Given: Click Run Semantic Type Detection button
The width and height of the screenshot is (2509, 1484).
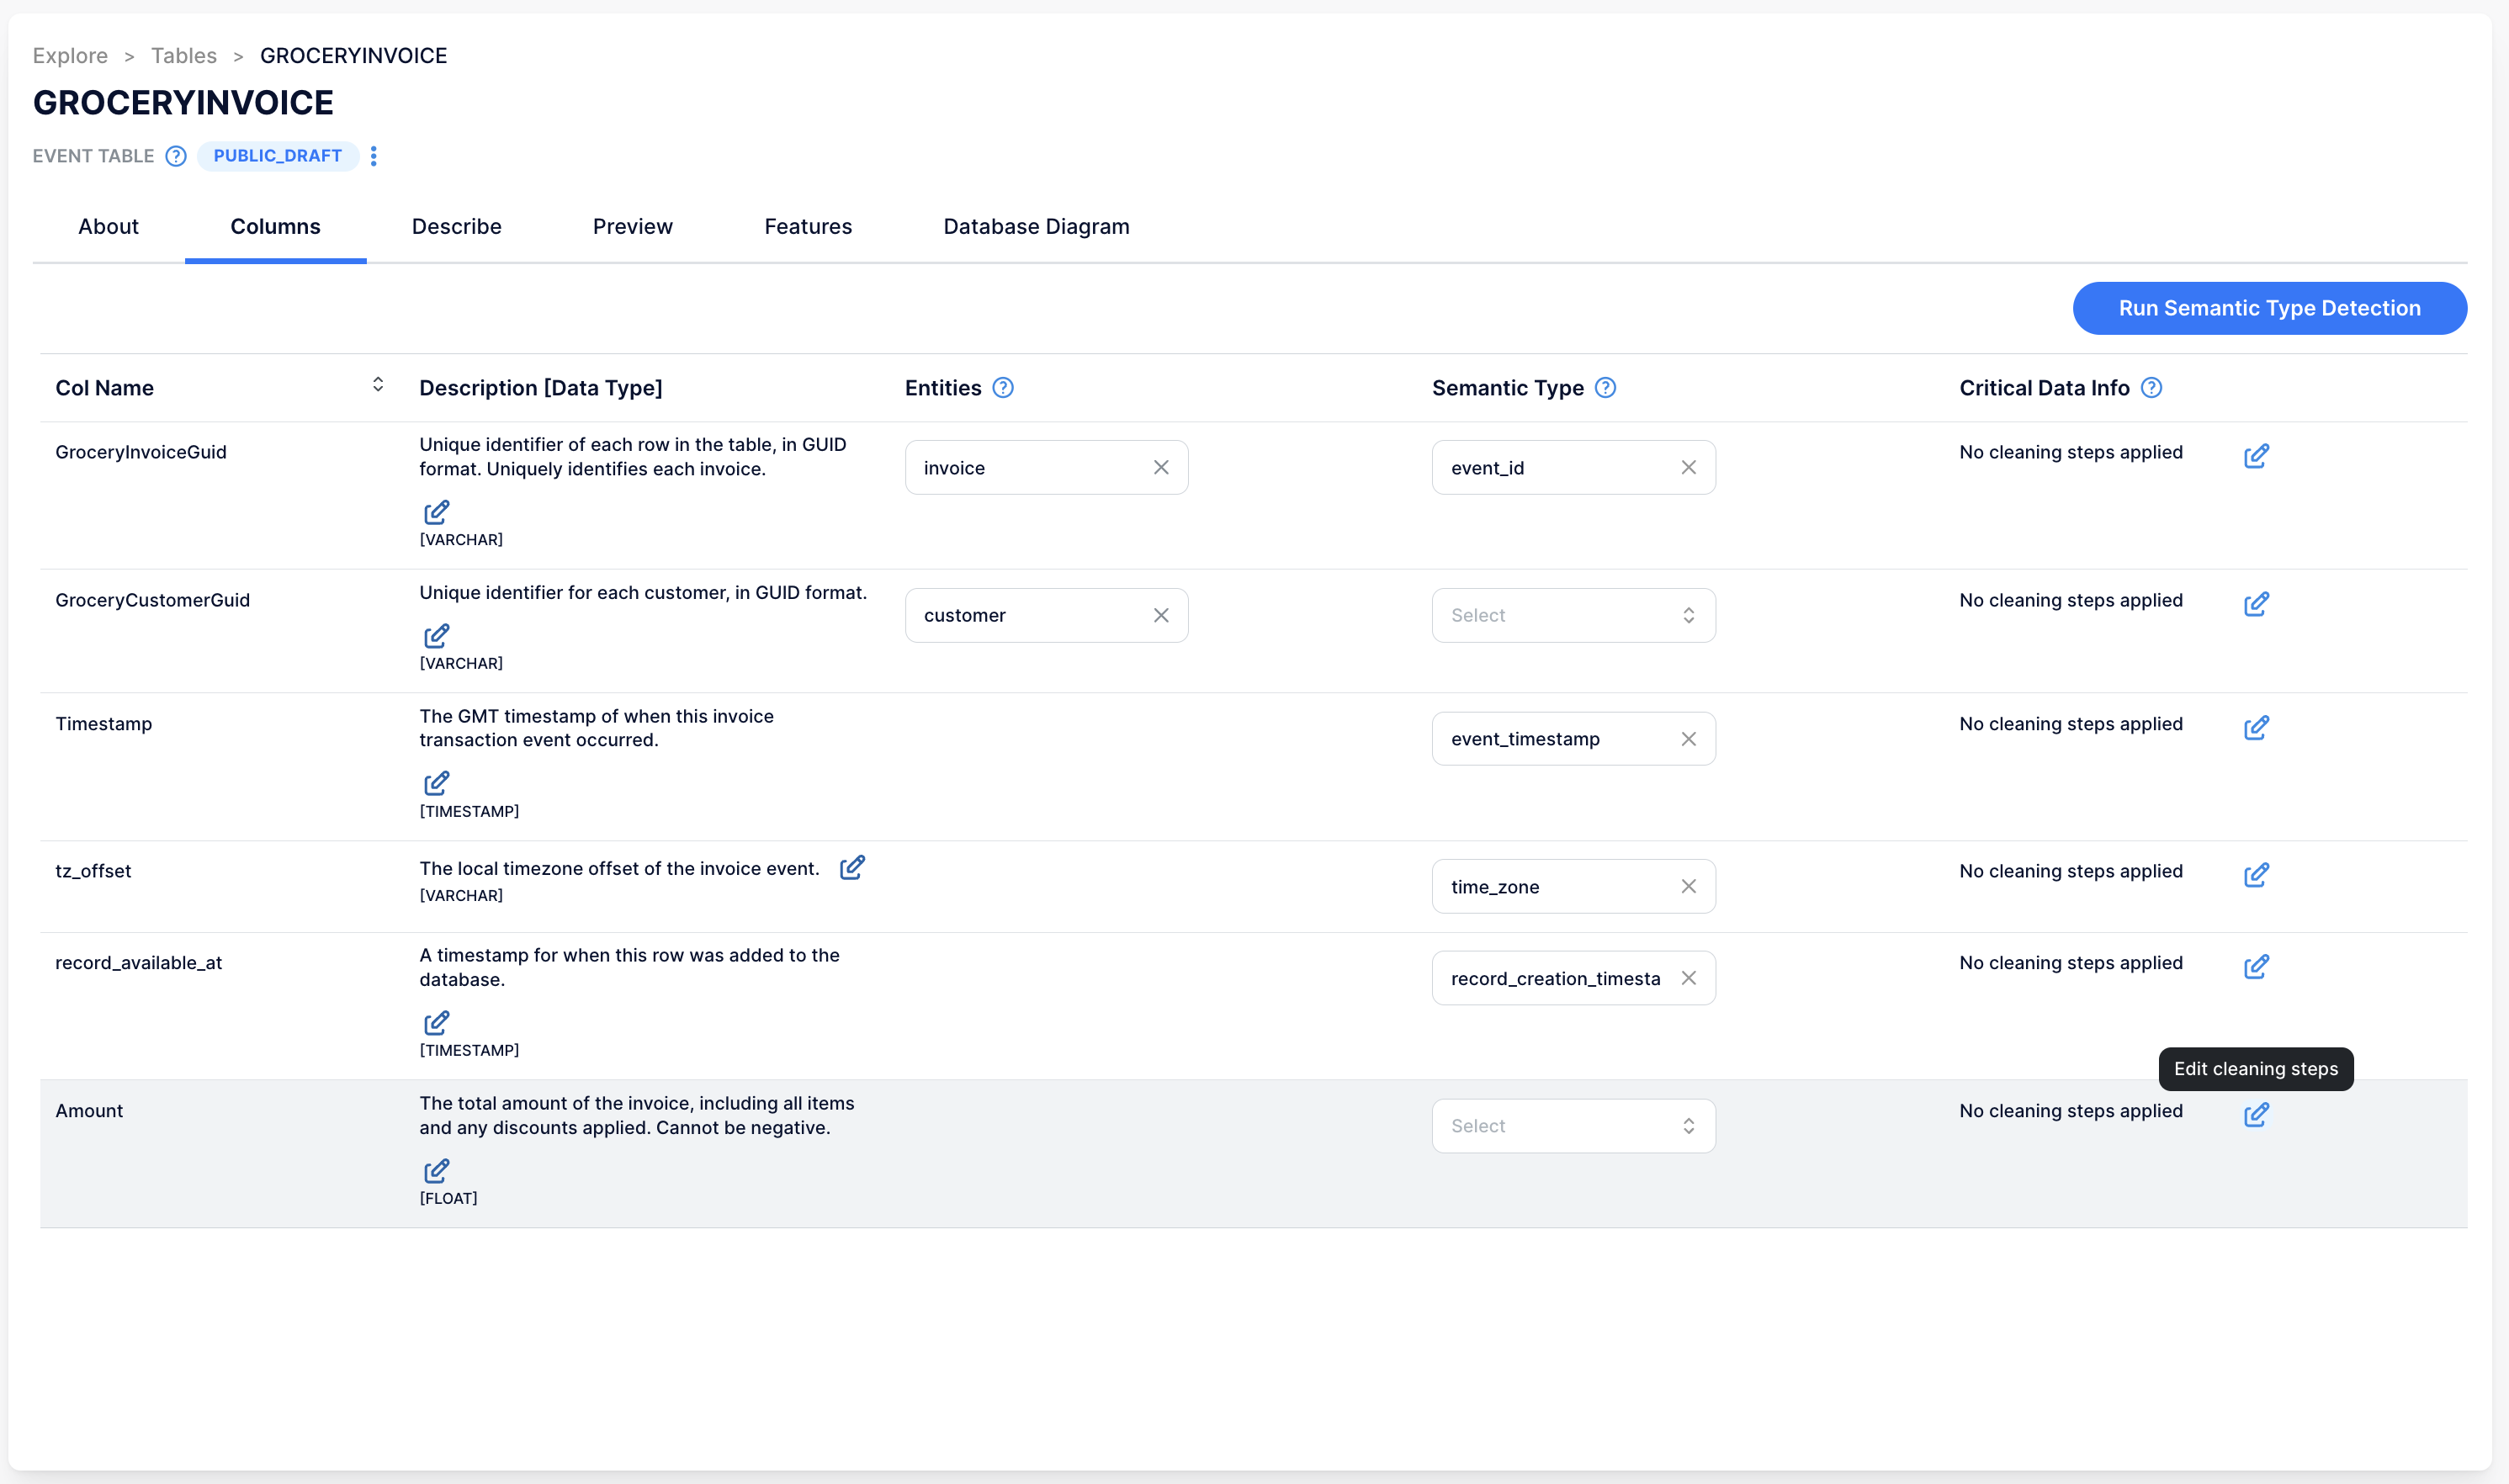Looking at the screenshot, I should pyautogui.click(x=2268, y=307).
